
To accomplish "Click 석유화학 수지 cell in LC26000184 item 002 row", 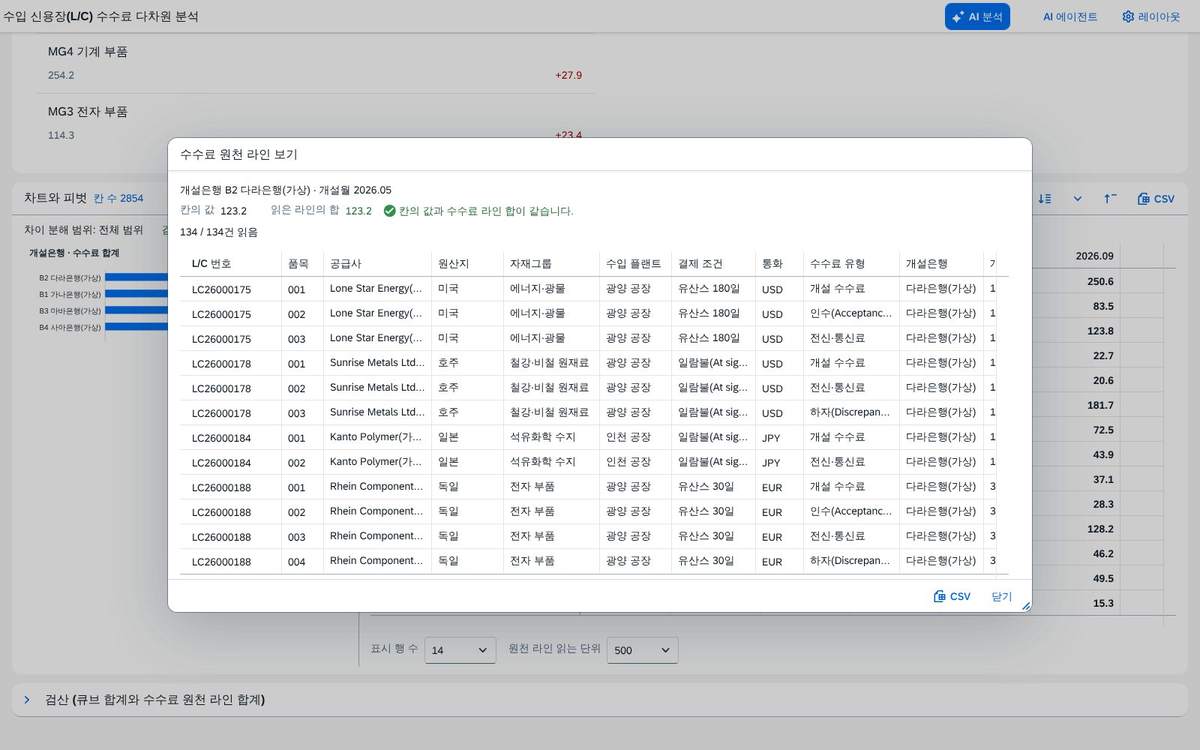I will [x=551, y=462].
